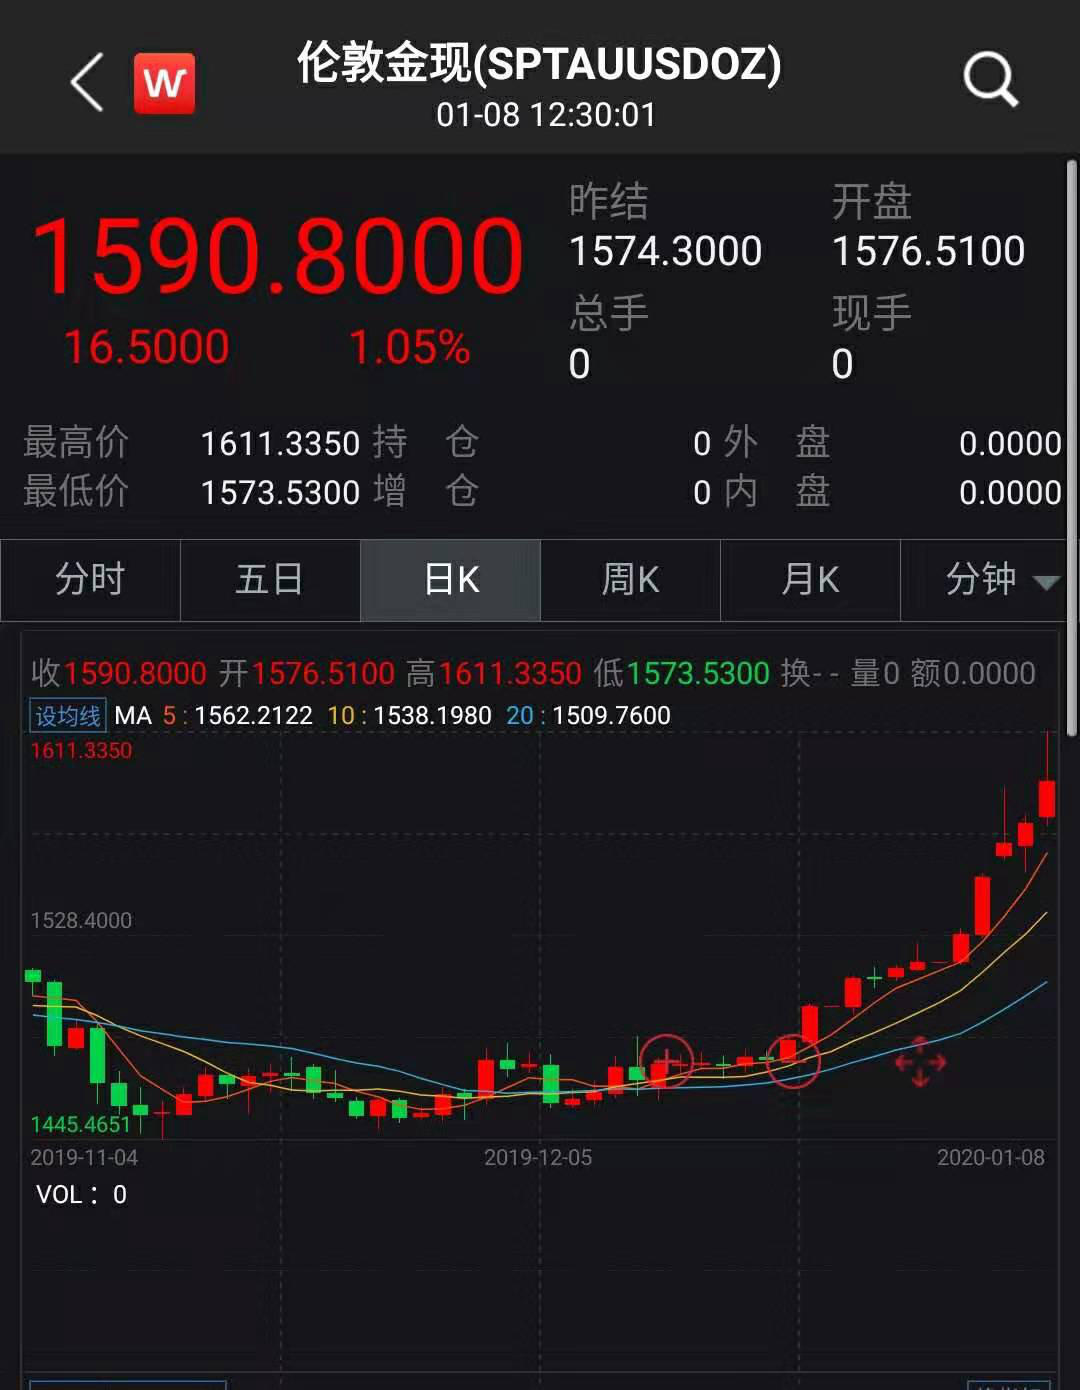Tap the MA 20 value 1509.7600

click(611, 716)
